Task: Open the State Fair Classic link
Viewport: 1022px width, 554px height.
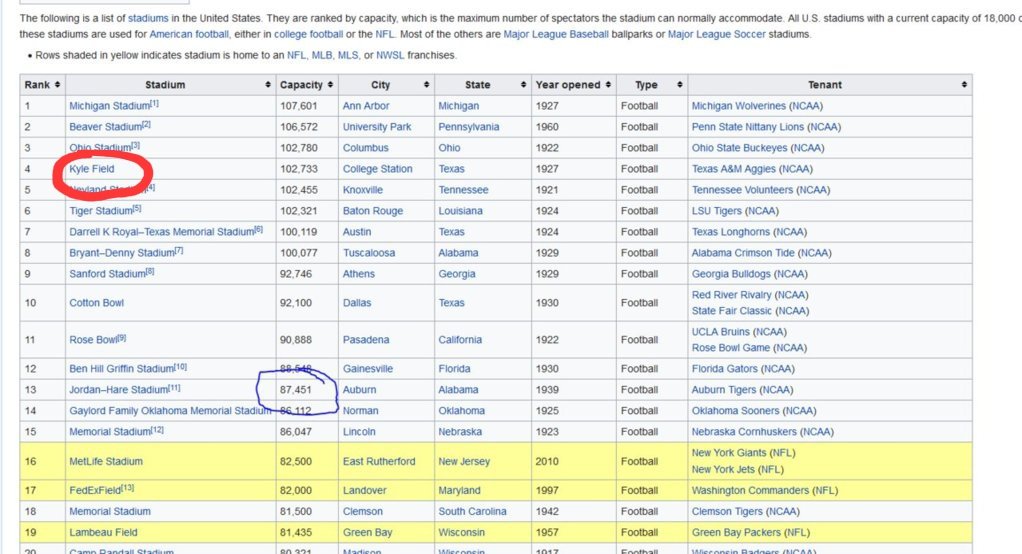Action: click(731, 311)
